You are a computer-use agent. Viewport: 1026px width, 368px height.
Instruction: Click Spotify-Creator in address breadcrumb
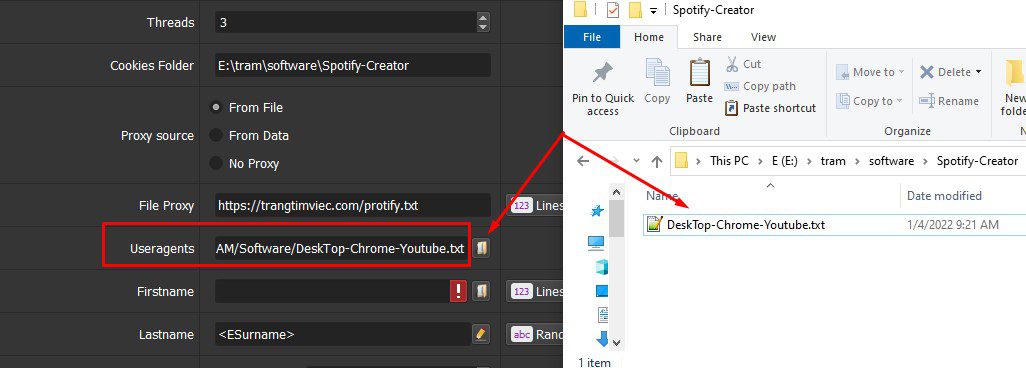click(x=977, y=161)
